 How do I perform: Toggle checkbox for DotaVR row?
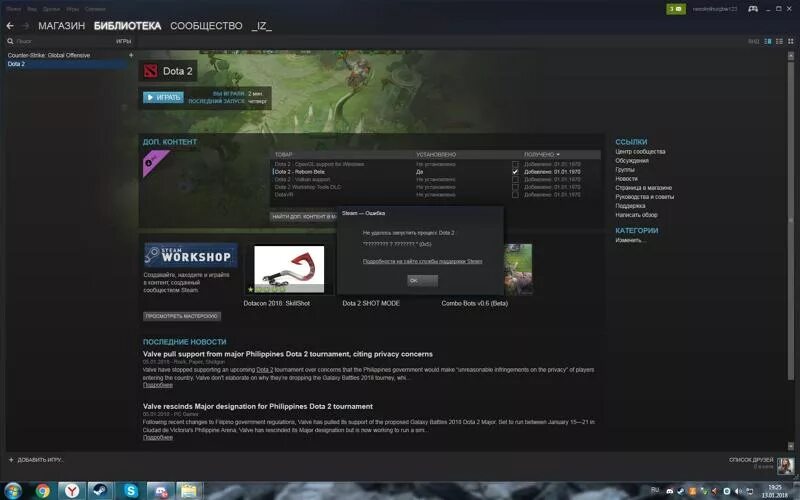[x=515, y=195]
